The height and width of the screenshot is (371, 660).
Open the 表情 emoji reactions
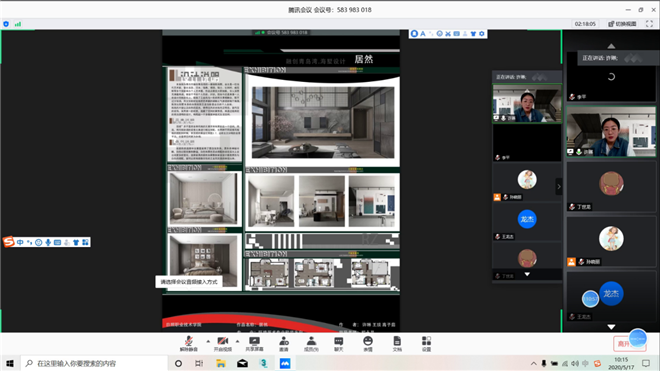[368, 344]
